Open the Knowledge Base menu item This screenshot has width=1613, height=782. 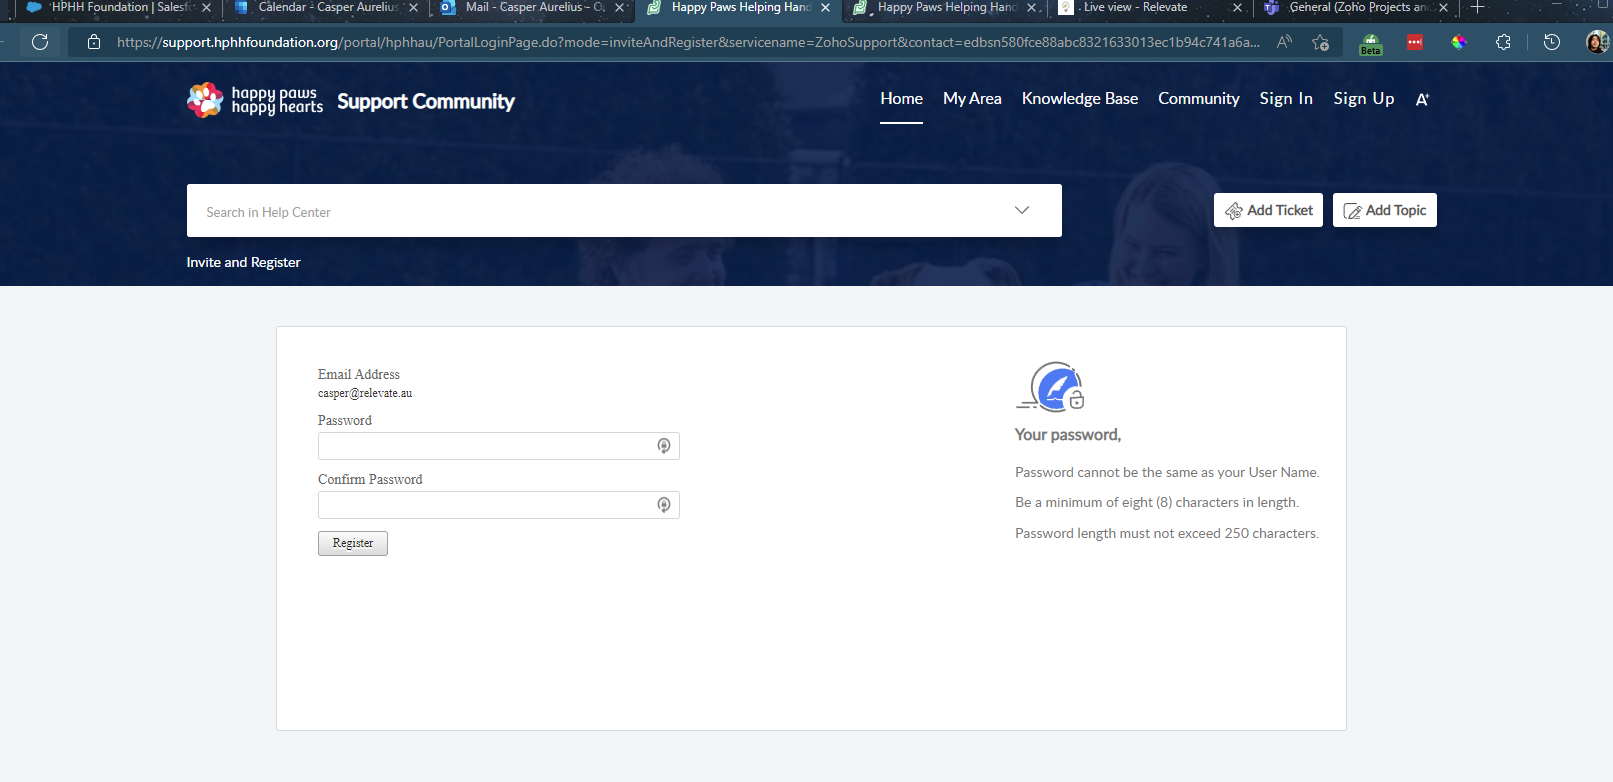point(1079,98)
